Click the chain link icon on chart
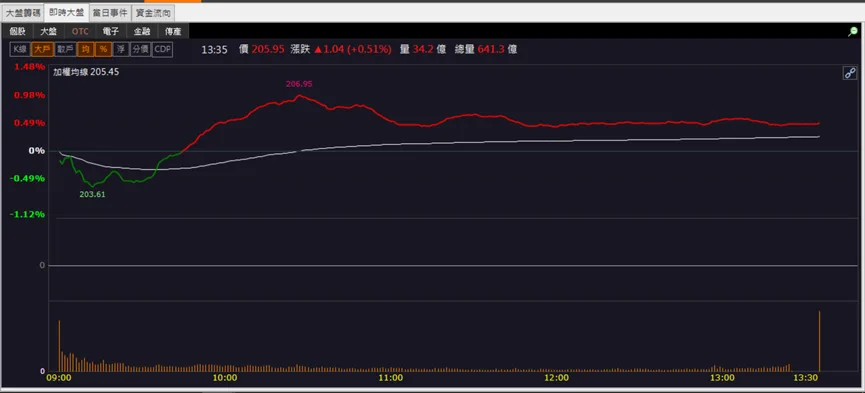The width and height of the screenshot is (865, 393). tap(850, 73)
